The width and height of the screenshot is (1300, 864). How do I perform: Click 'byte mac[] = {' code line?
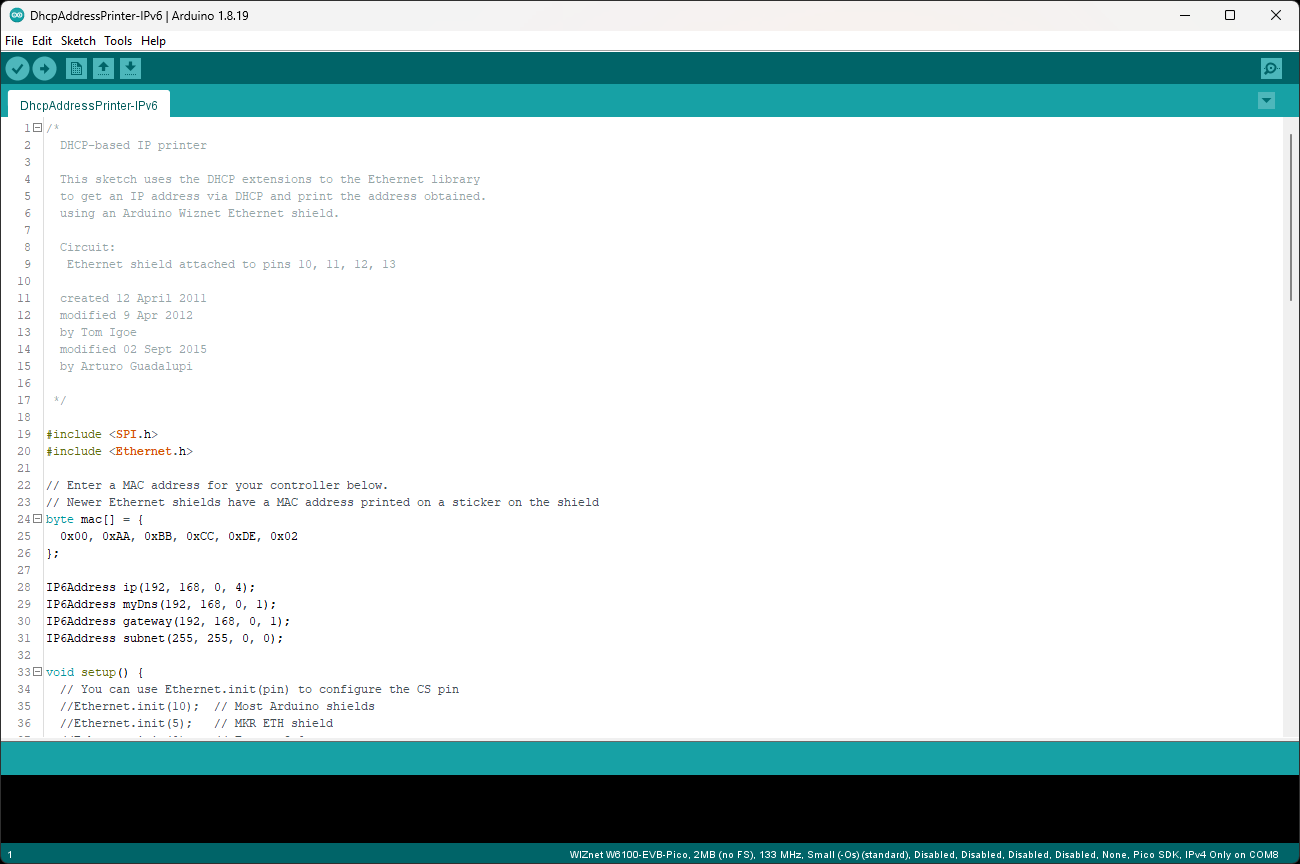pyautogui.click(x=95, y=519)
